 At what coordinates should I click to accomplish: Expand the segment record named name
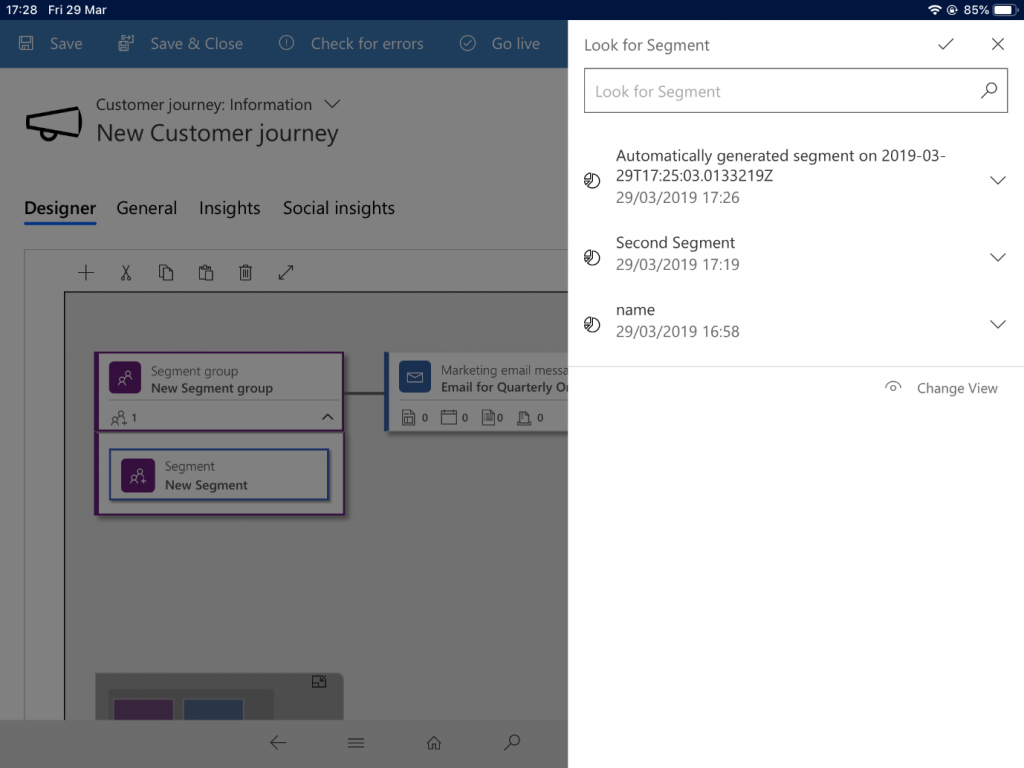tap(997, 324)
